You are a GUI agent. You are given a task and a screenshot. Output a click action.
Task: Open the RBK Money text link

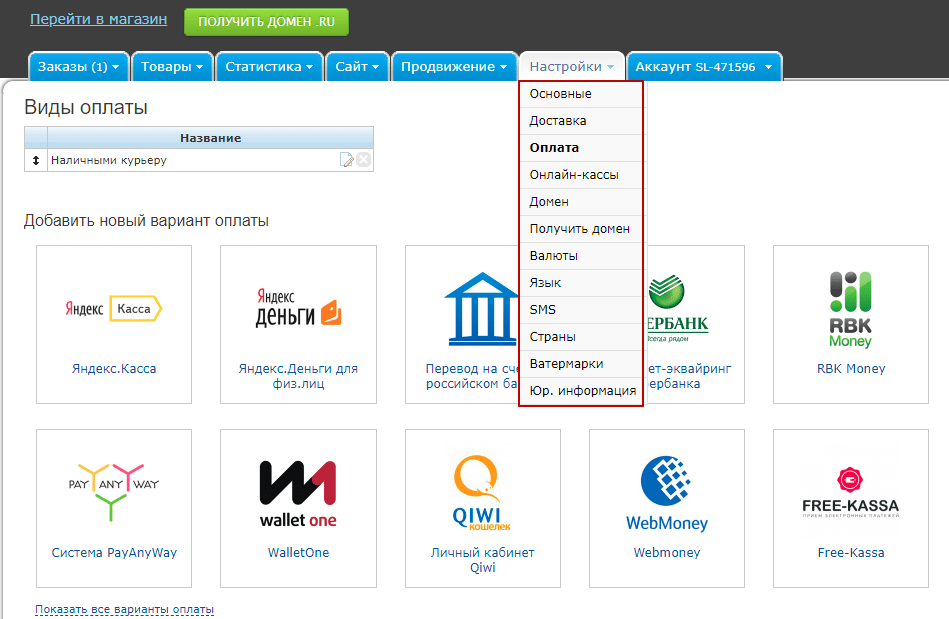pos(851,368)
